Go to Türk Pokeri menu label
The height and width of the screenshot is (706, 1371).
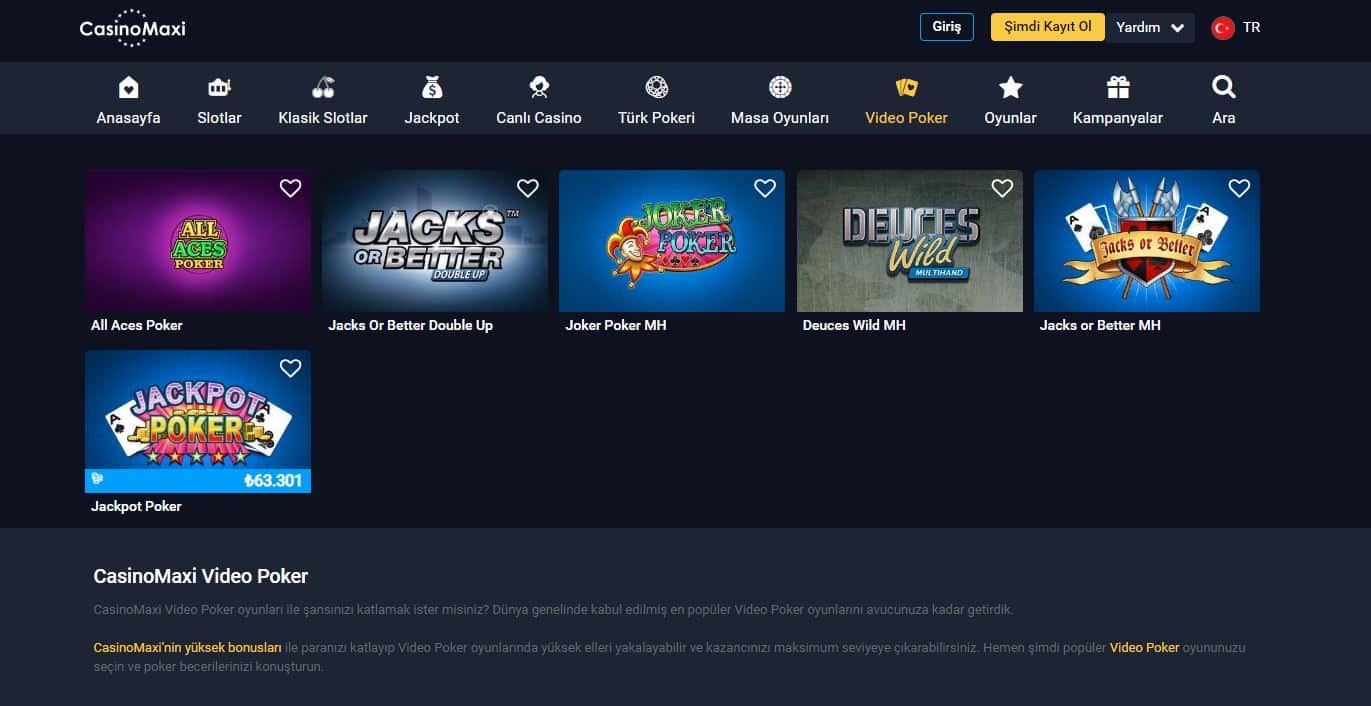(x=656, y=118)
